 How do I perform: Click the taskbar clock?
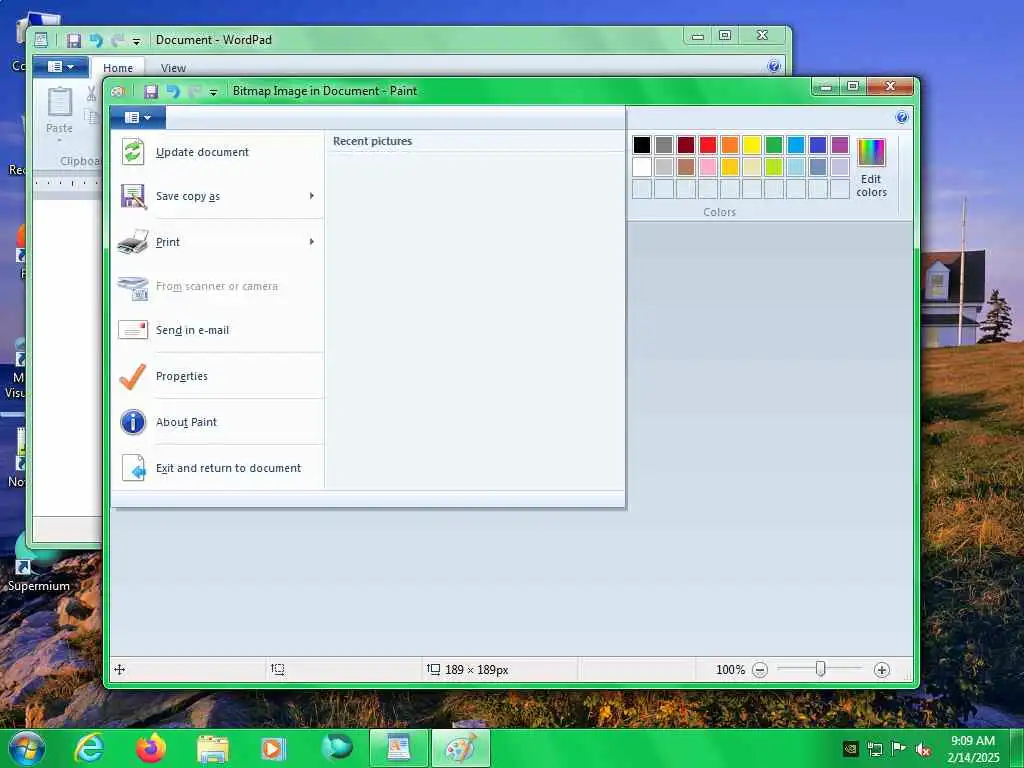click(x=973, y=749)
